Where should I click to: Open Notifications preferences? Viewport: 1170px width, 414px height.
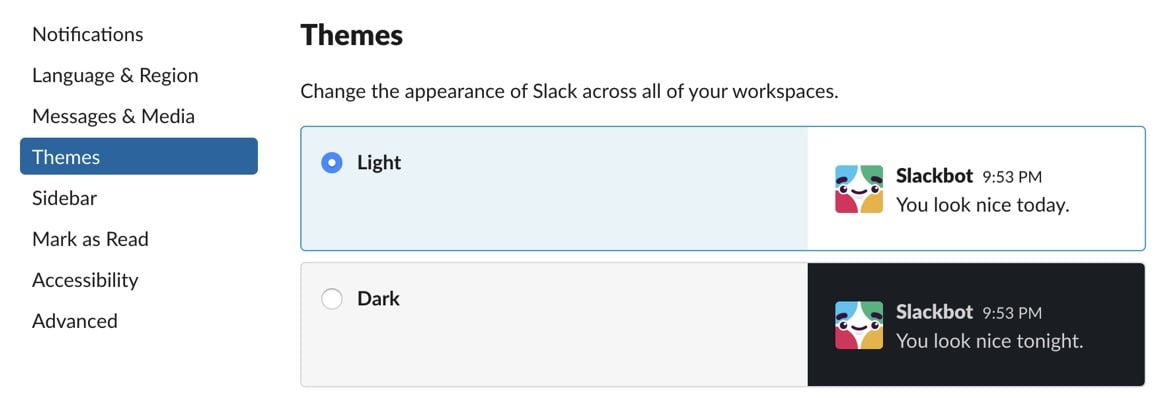(x=87, y=34)
